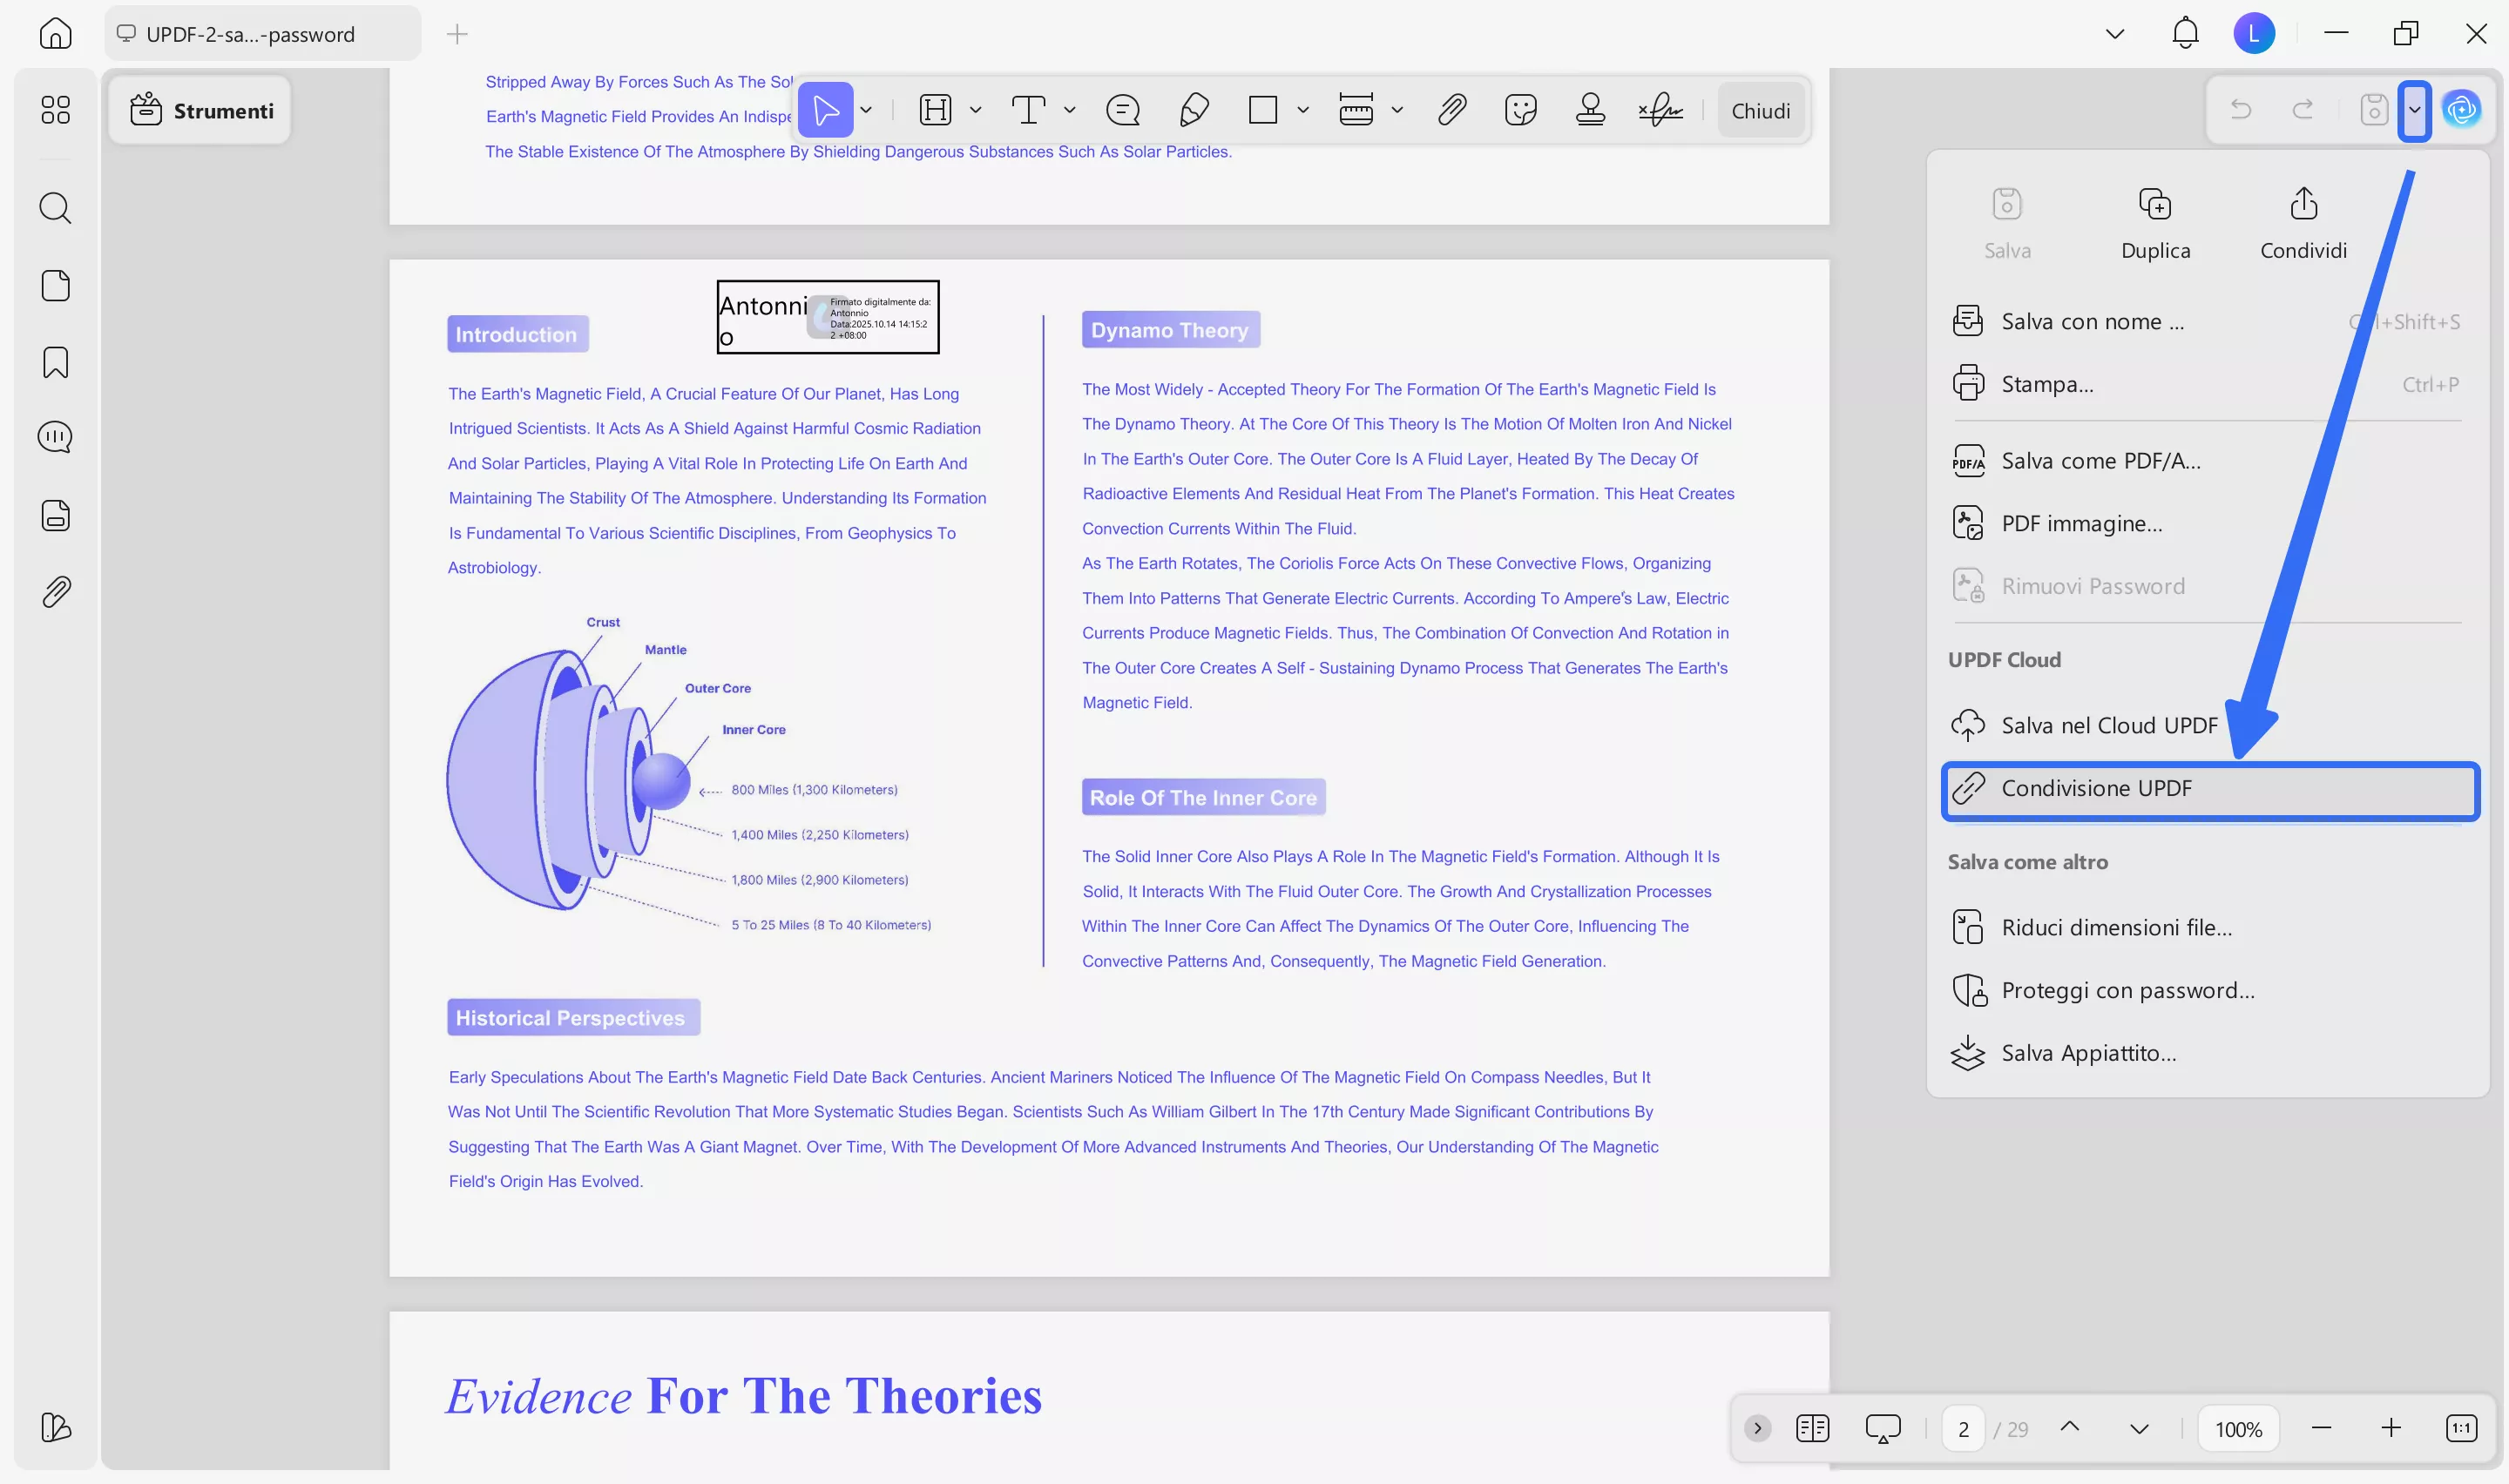Image resolution: width=2509 pixels, height=1484 pixels.
Task: Click the Signature tool
Action: point(1660,110)
